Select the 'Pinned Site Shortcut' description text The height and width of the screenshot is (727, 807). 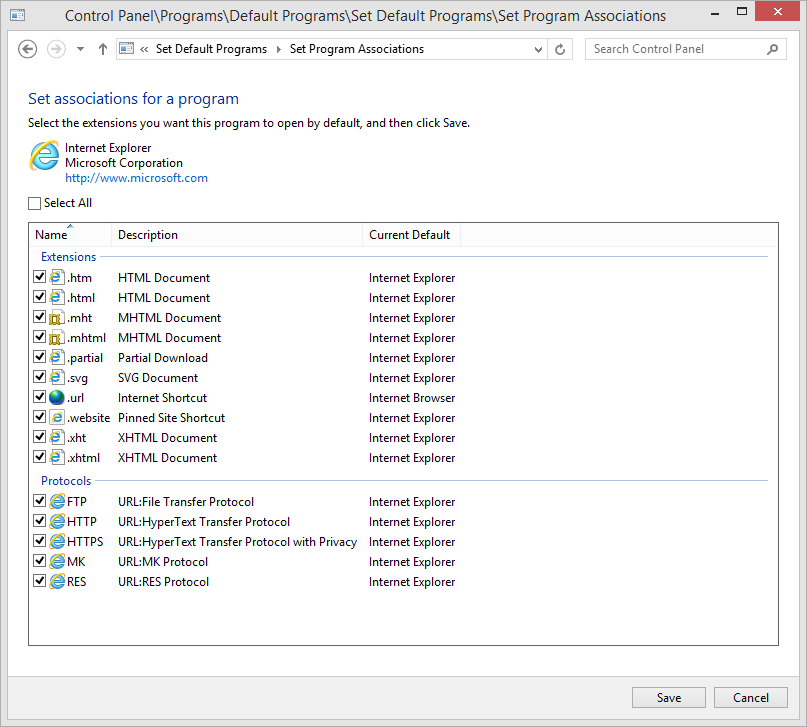(x=171, y=418)
